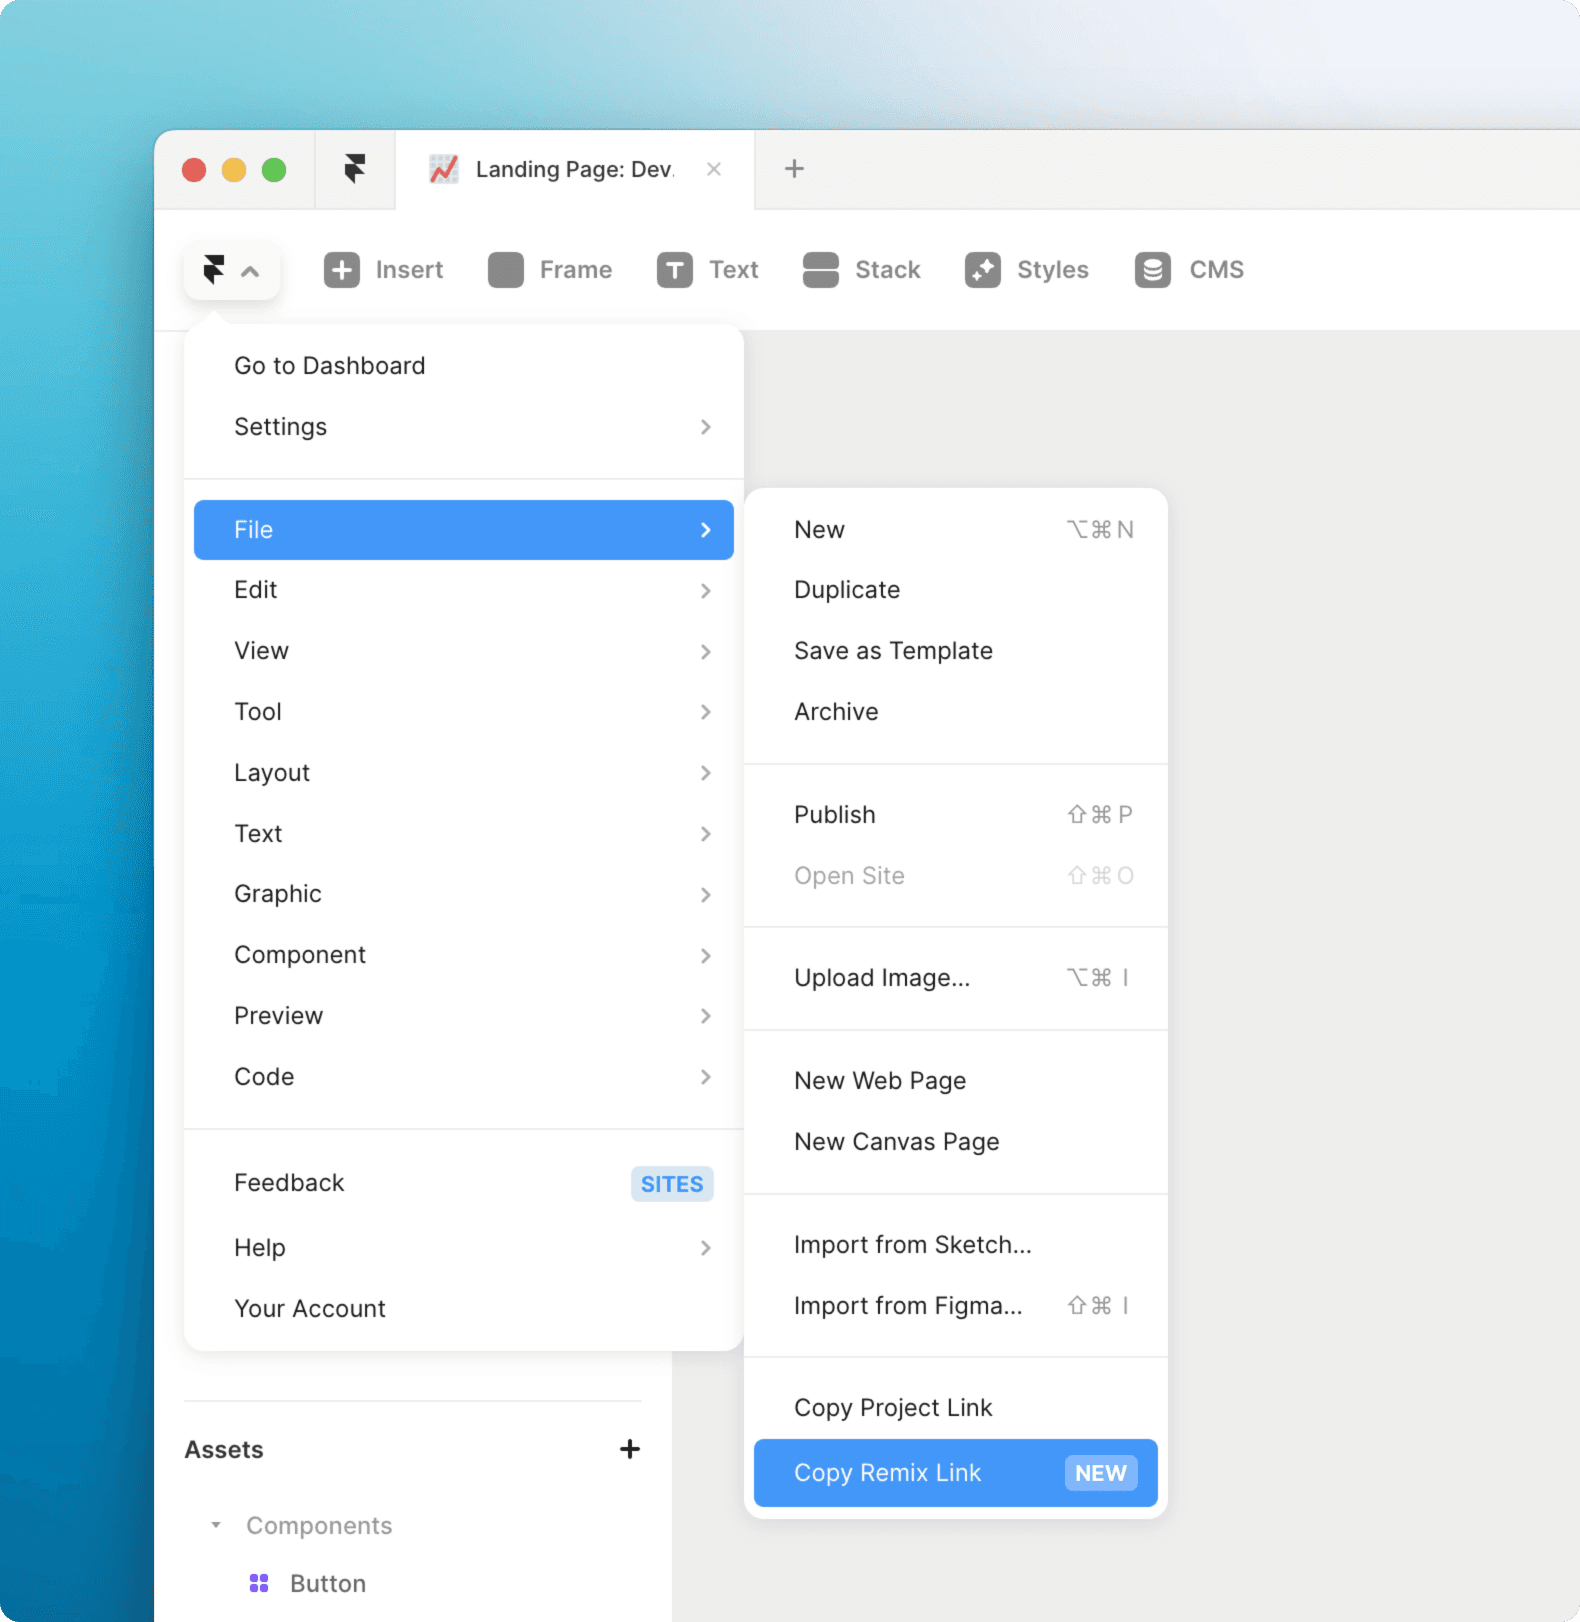Open the View submenu
Viewport: 1580px width, 1622px height.
click(464, 651)
